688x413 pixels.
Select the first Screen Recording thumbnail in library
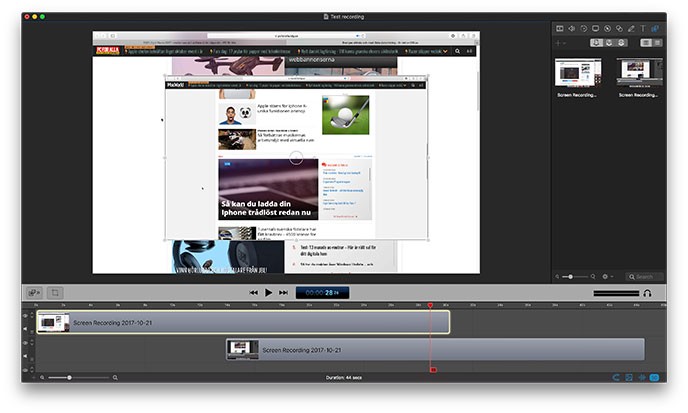click(577, 73)
